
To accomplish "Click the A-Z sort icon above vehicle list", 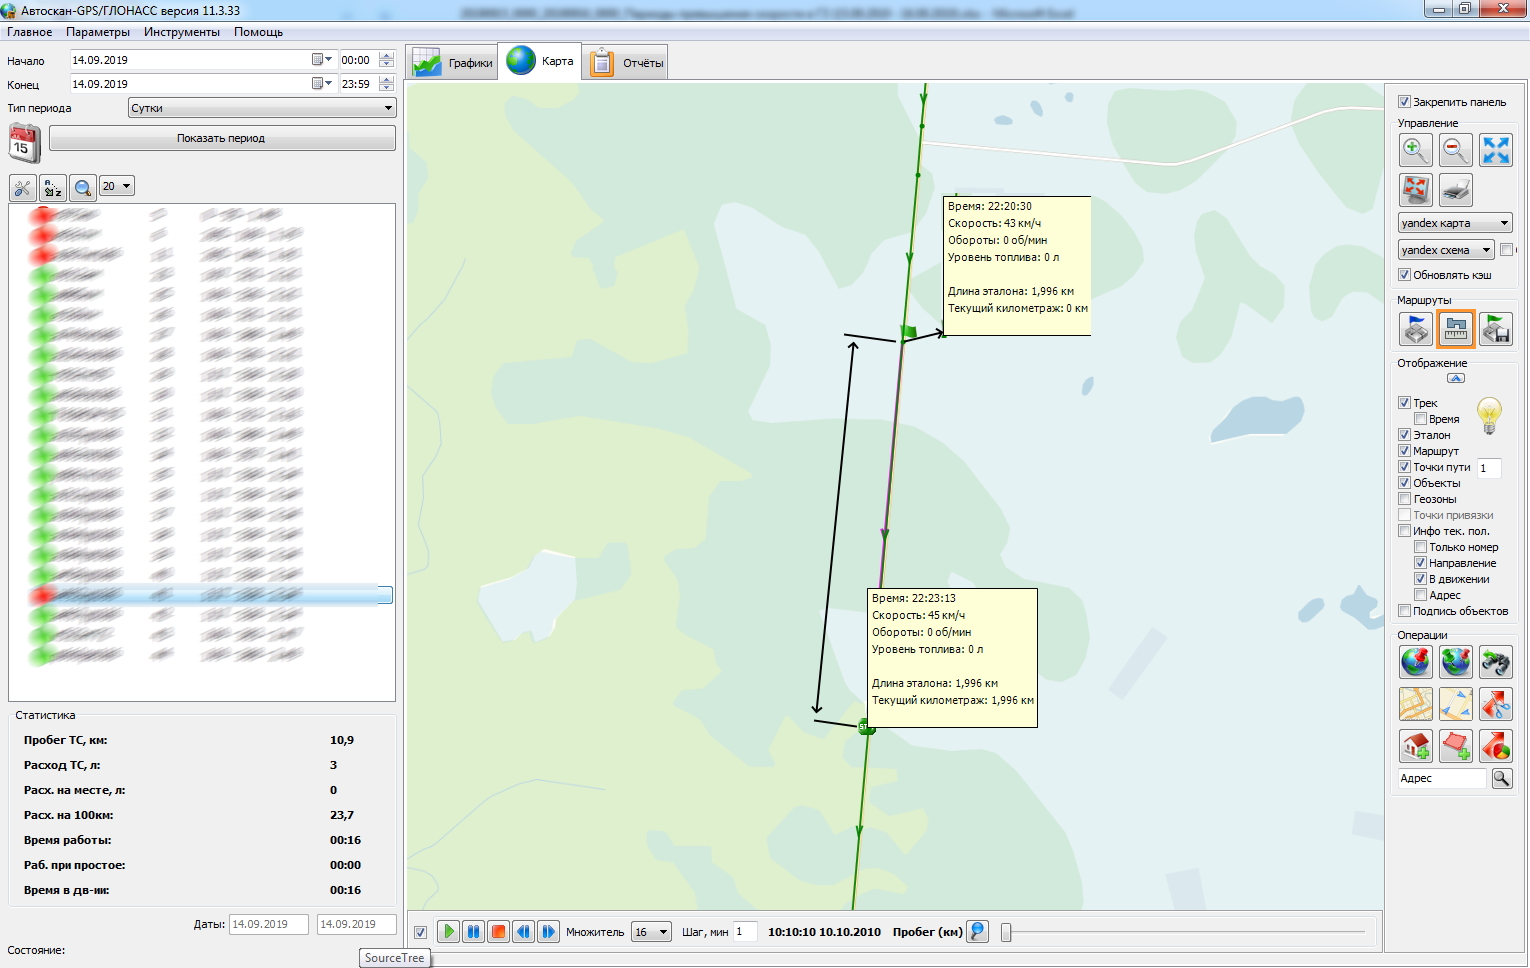I will [53, 187].
